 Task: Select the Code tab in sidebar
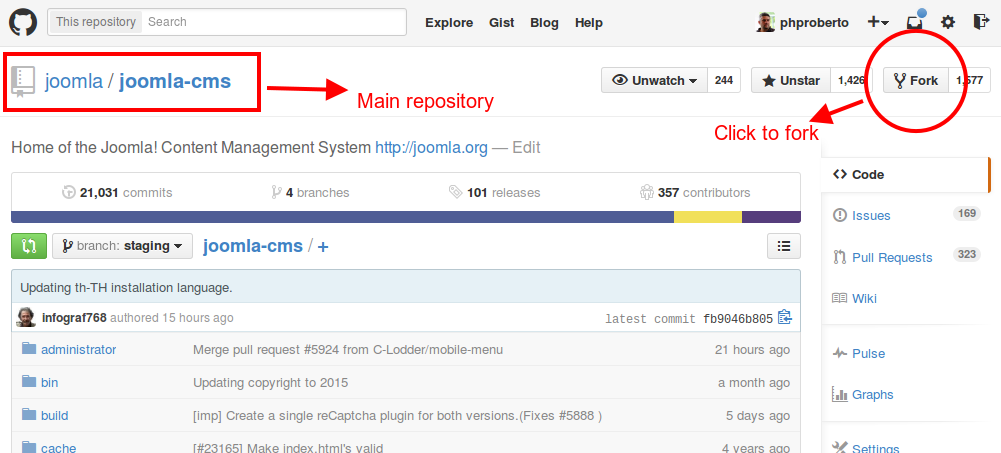904,174
